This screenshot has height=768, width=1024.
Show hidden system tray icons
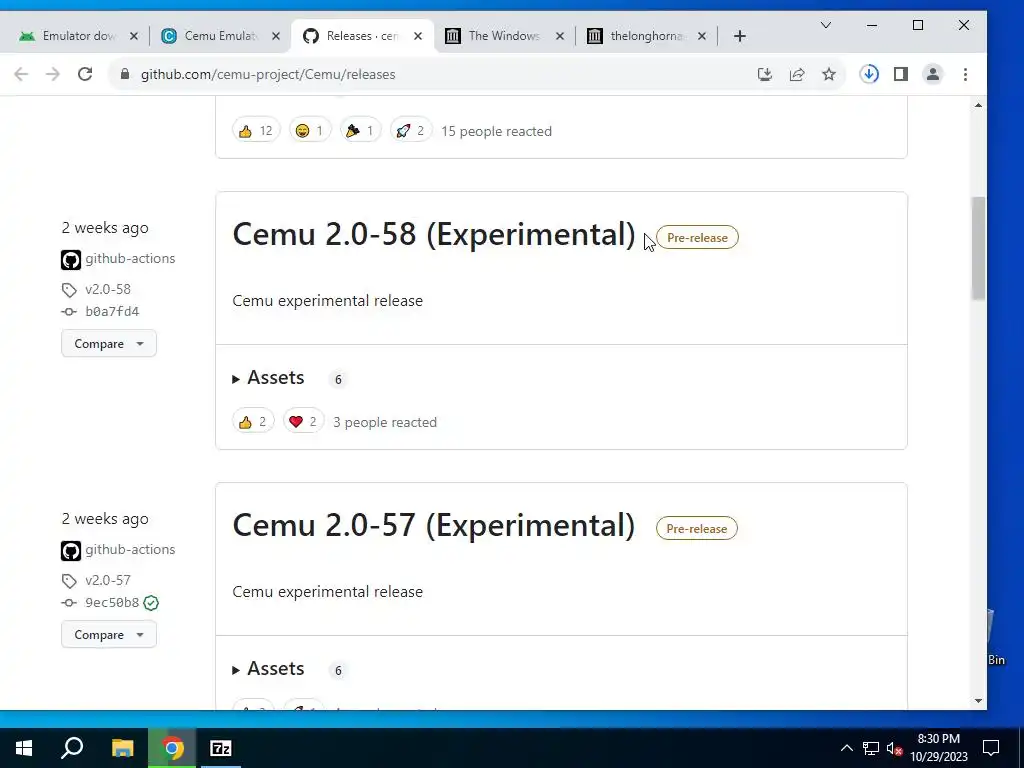[846, 748]
